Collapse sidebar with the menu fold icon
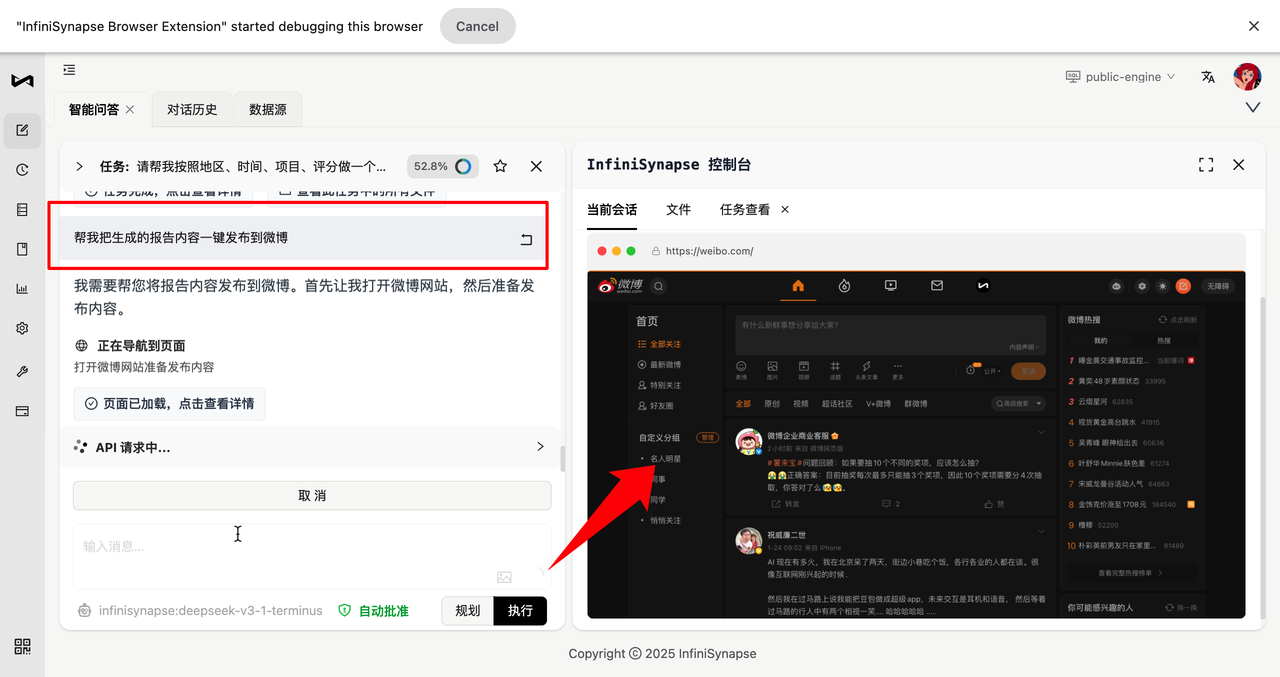Image resolution: width=1280 pixels, height=677 pixels. pyautogui.click(x=69, y=70)
